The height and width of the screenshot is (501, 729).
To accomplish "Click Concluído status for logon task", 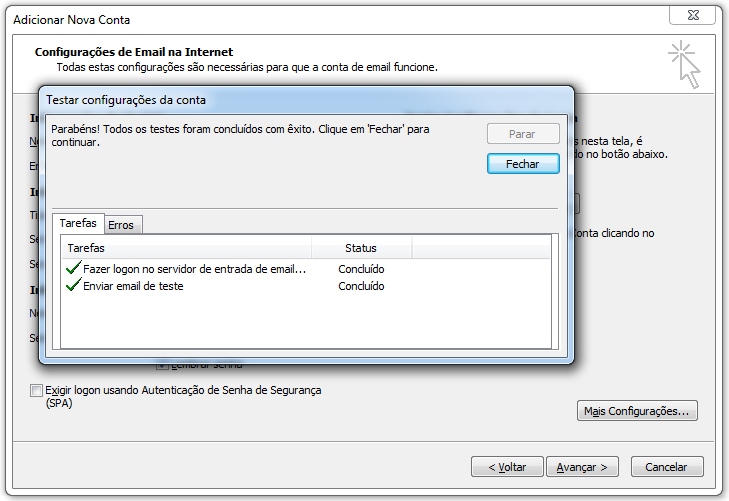I will tap(361, 269).
